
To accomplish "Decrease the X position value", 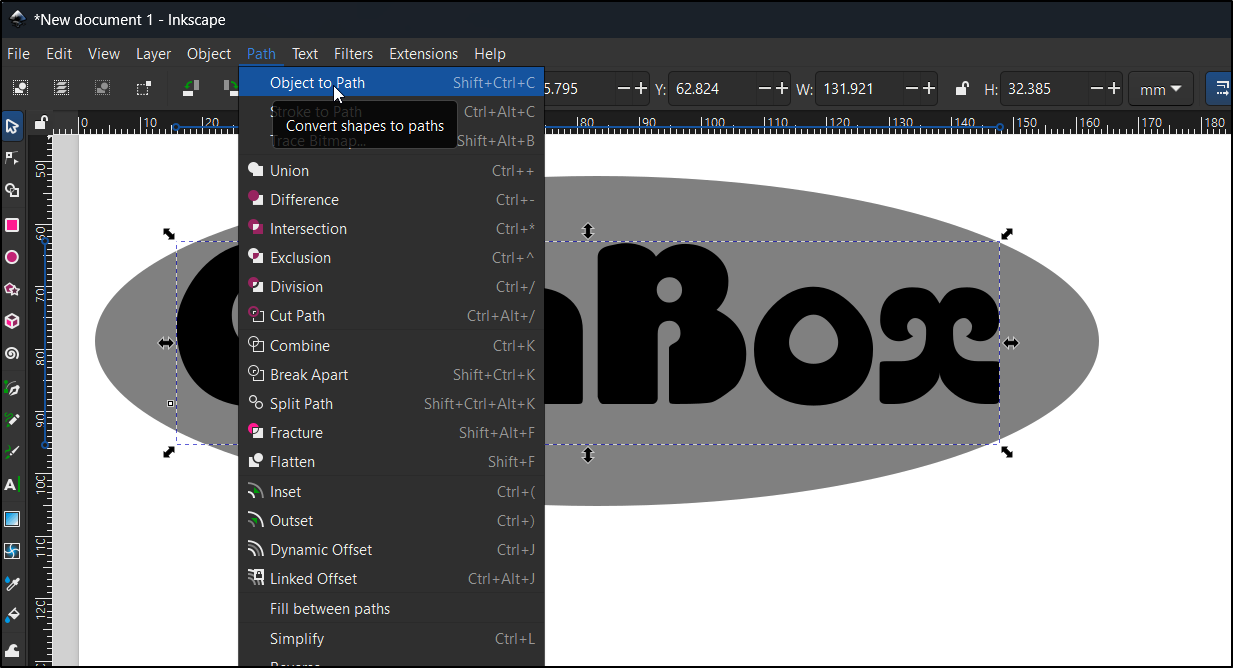I will pos(624,89).
